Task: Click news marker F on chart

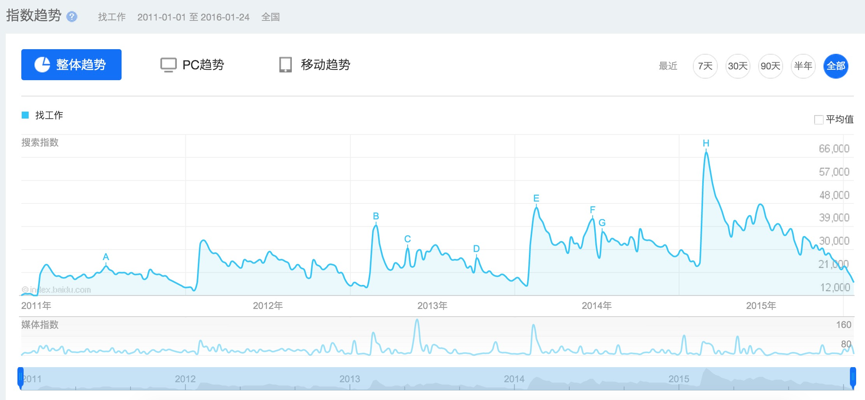Action: pyautogui.click(x=592, y=210)
